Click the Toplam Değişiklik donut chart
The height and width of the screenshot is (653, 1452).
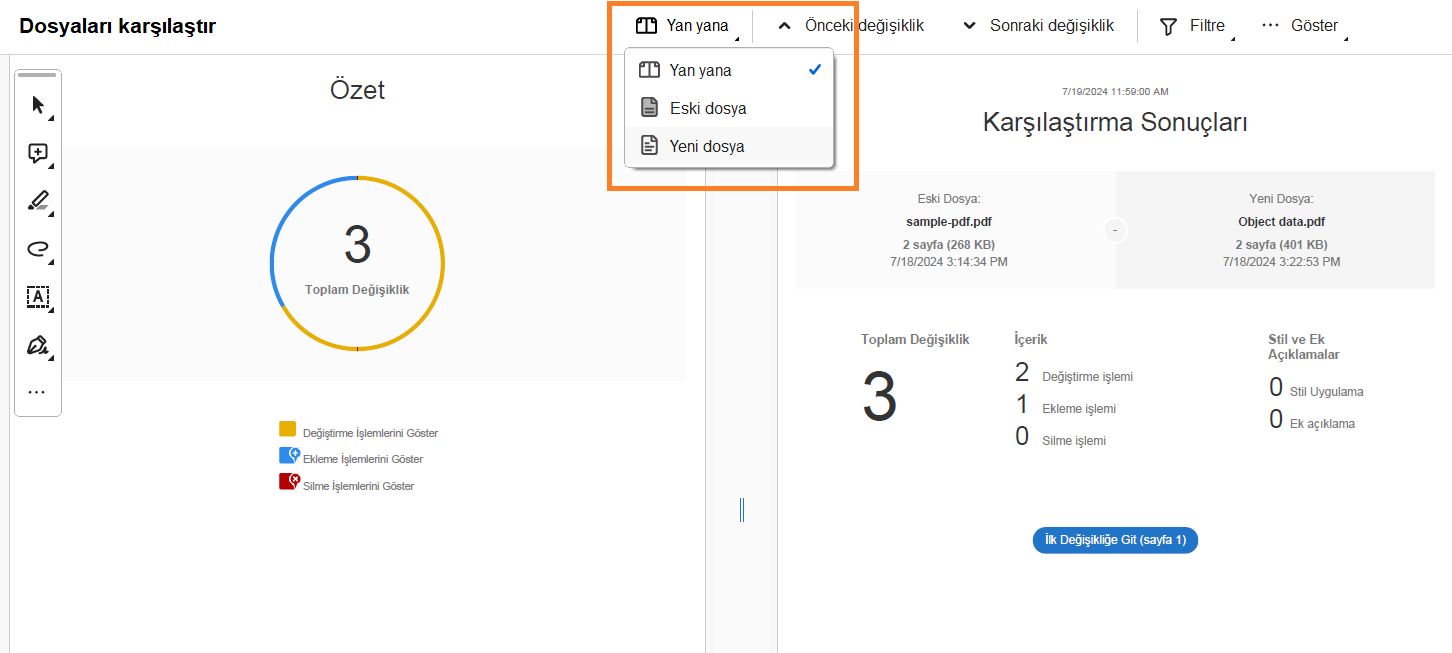tap(357, 261)
